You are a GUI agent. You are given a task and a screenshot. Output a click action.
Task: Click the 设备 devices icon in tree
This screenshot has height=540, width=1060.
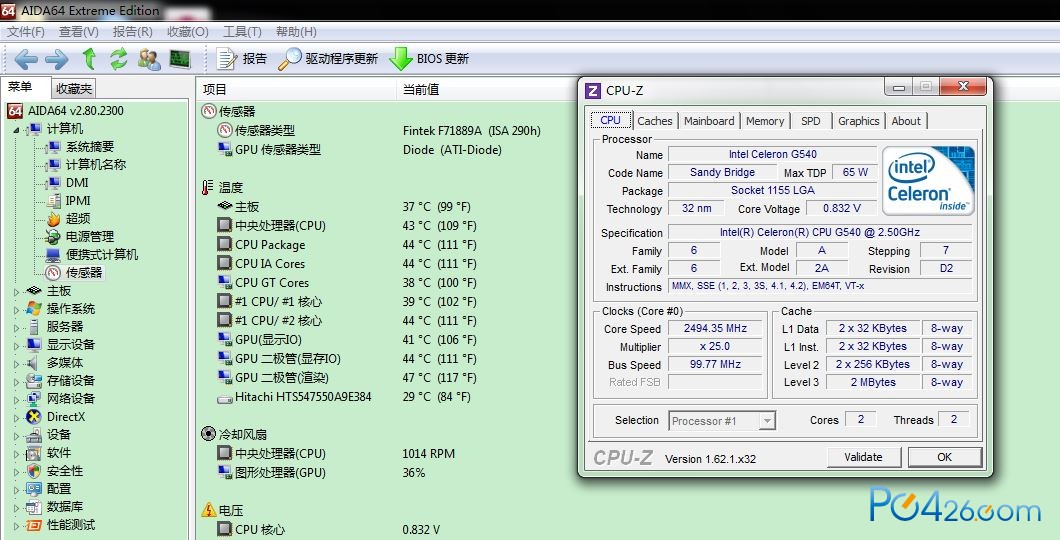coord(34,435)
